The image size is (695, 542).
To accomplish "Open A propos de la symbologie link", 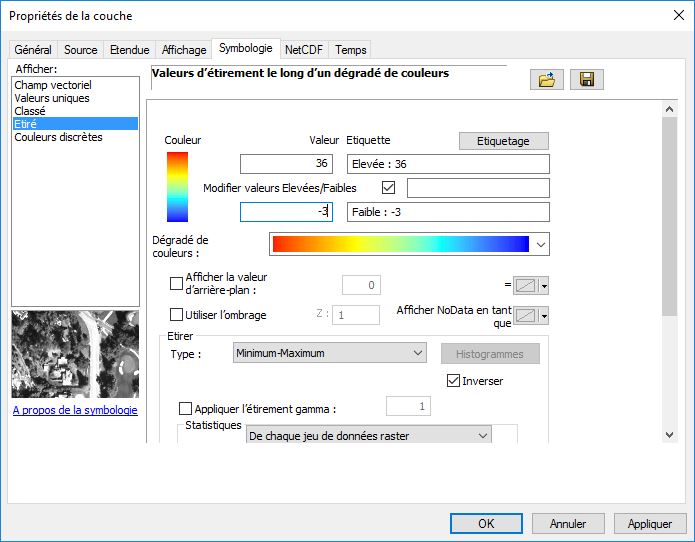I will pyautogui.click(x=75, y=410).
